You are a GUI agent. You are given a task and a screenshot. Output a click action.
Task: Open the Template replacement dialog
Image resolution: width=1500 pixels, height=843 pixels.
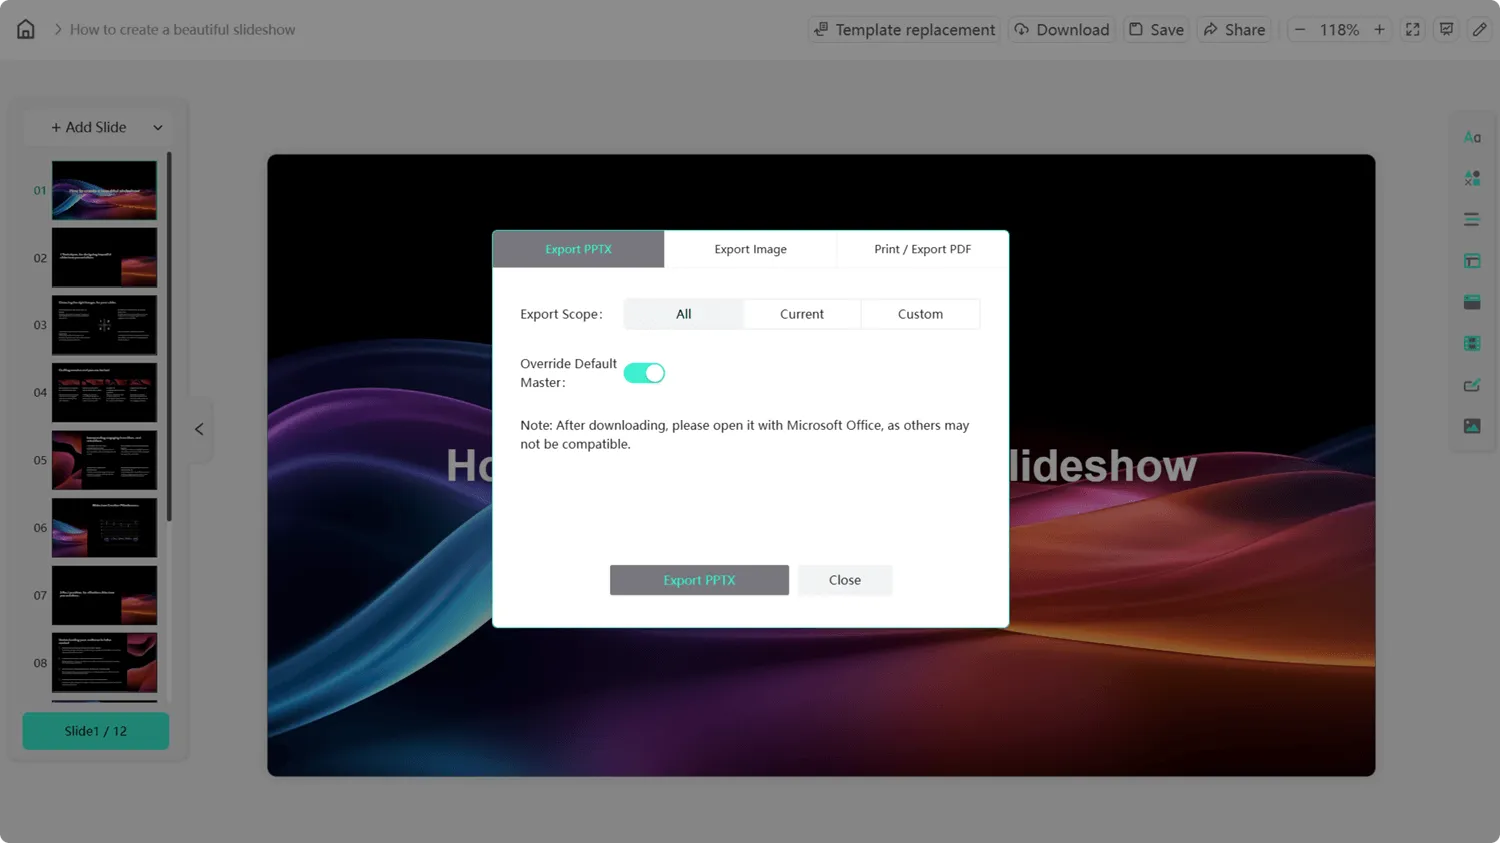click(903, 29)
